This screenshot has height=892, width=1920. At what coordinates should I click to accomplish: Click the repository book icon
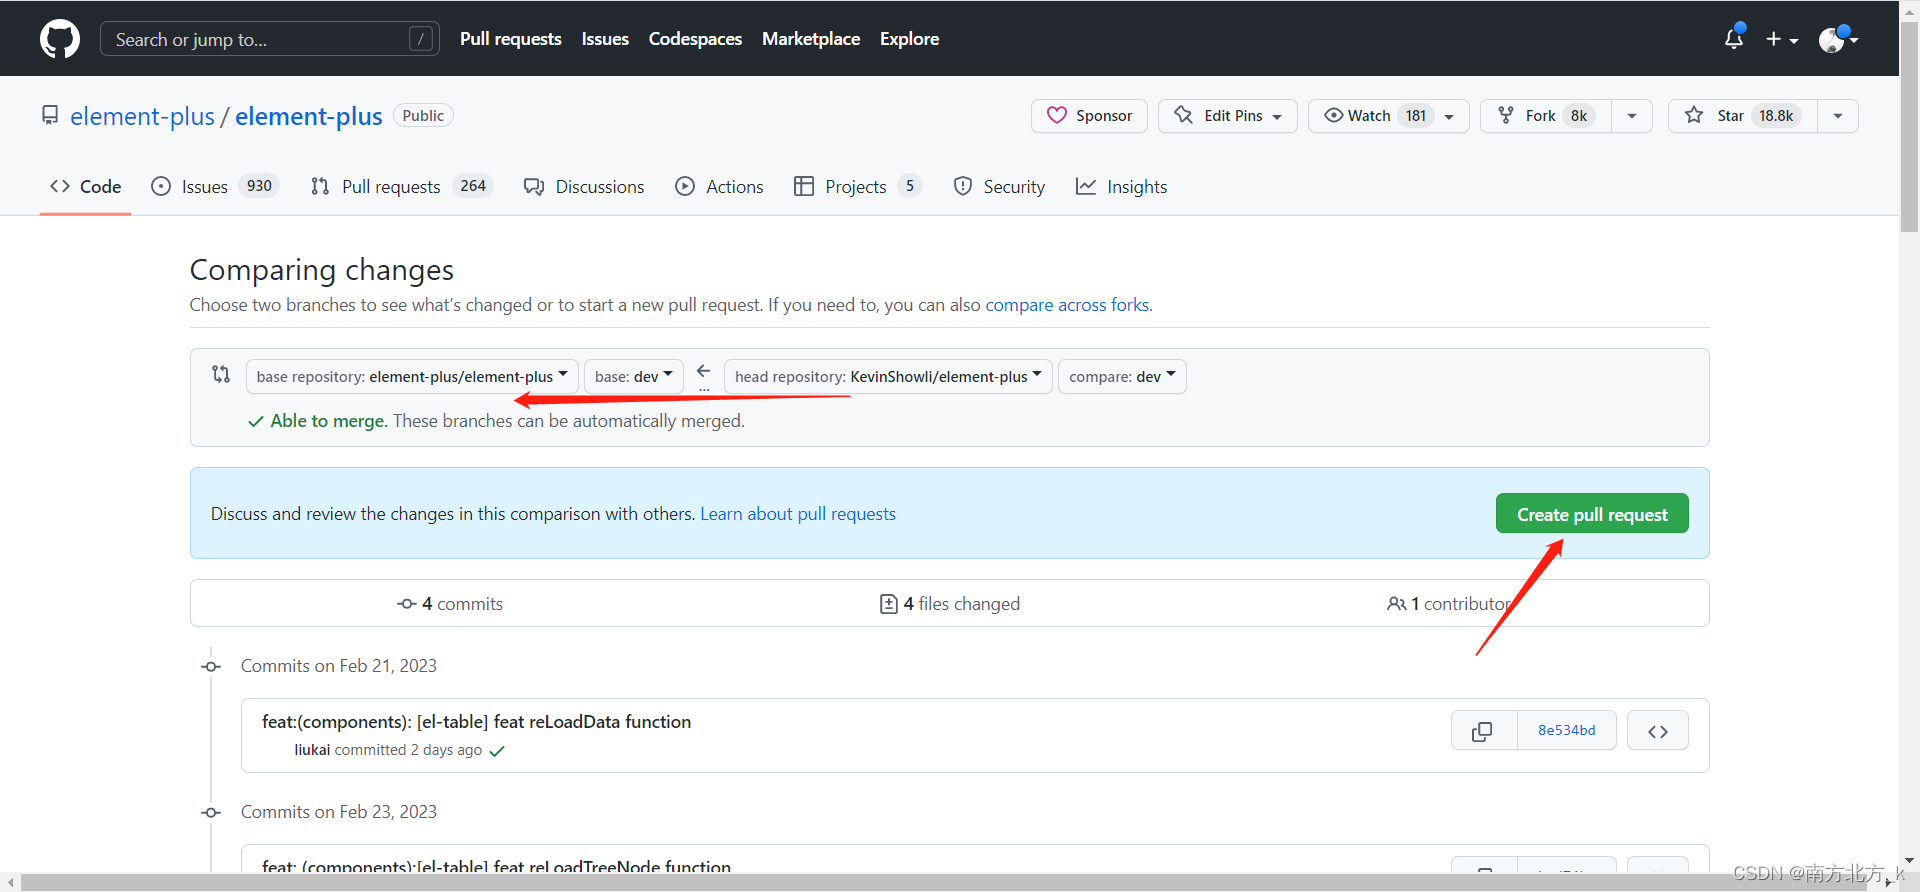(x=50, y=116)
